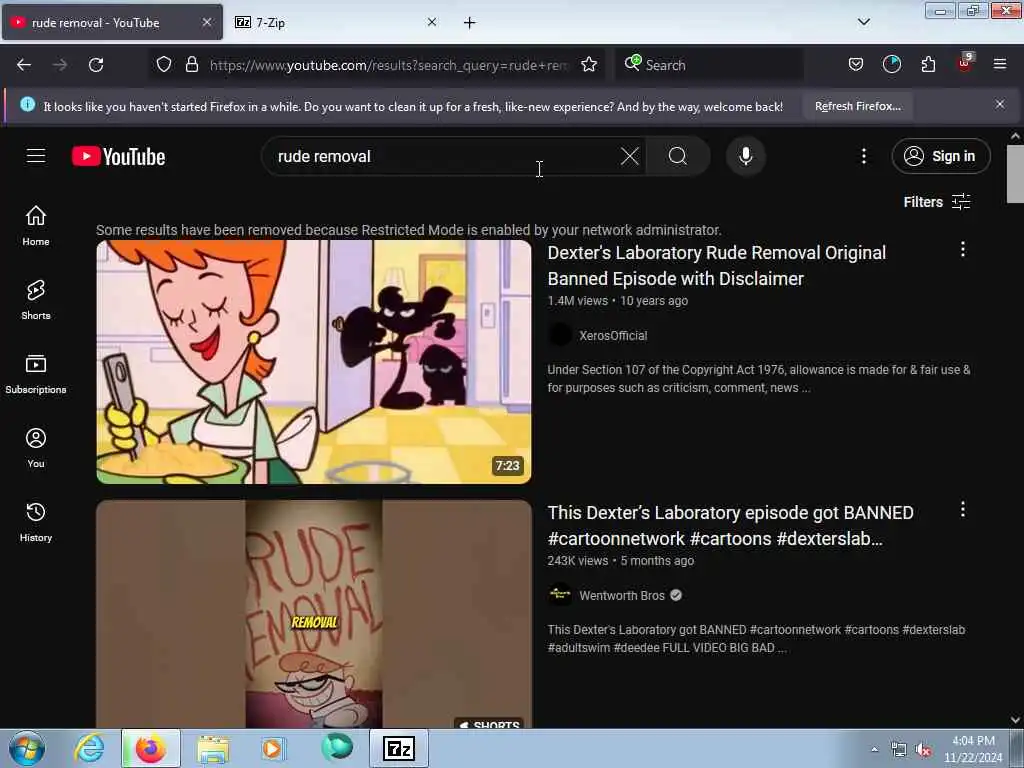Dismiss the Firefox refresh notification bar
The image size is (1024, 768).
[1000, 104]
